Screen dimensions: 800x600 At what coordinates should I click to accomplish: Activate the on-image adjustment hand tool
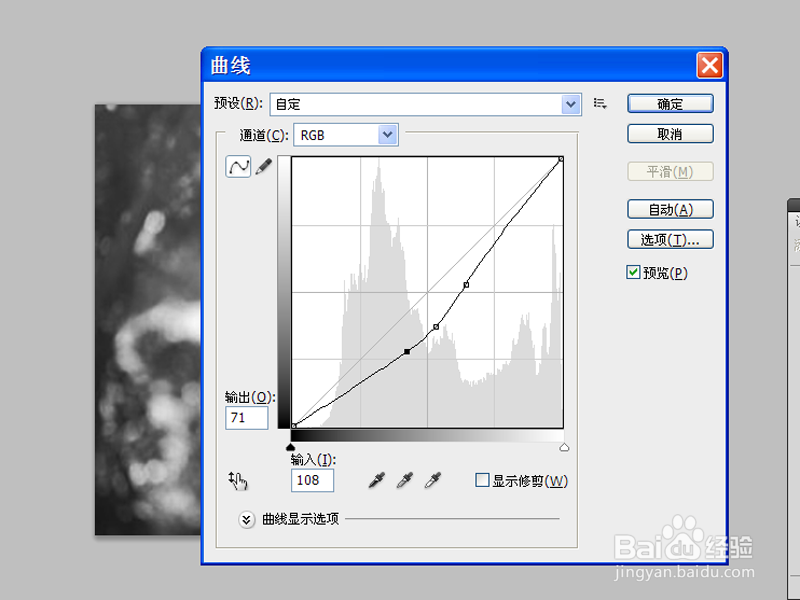(x=238, y=481)
